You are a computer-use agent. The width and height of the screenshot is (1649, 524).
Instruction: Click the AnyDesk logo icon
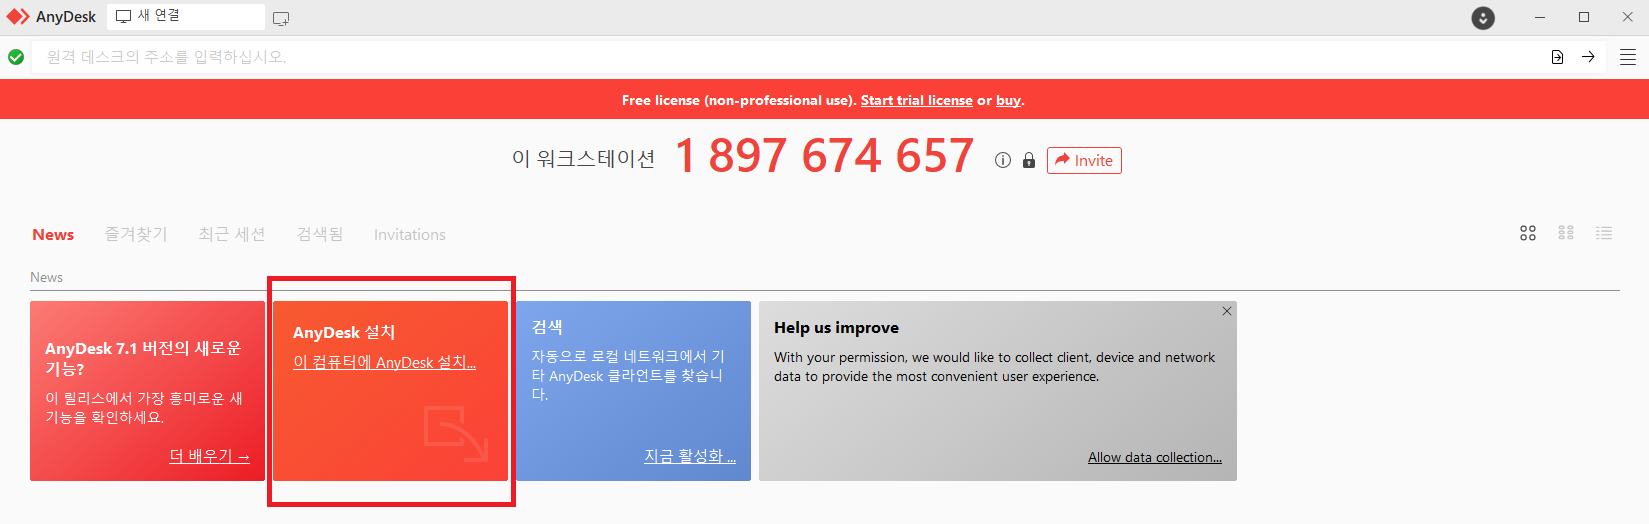(18, 17)
